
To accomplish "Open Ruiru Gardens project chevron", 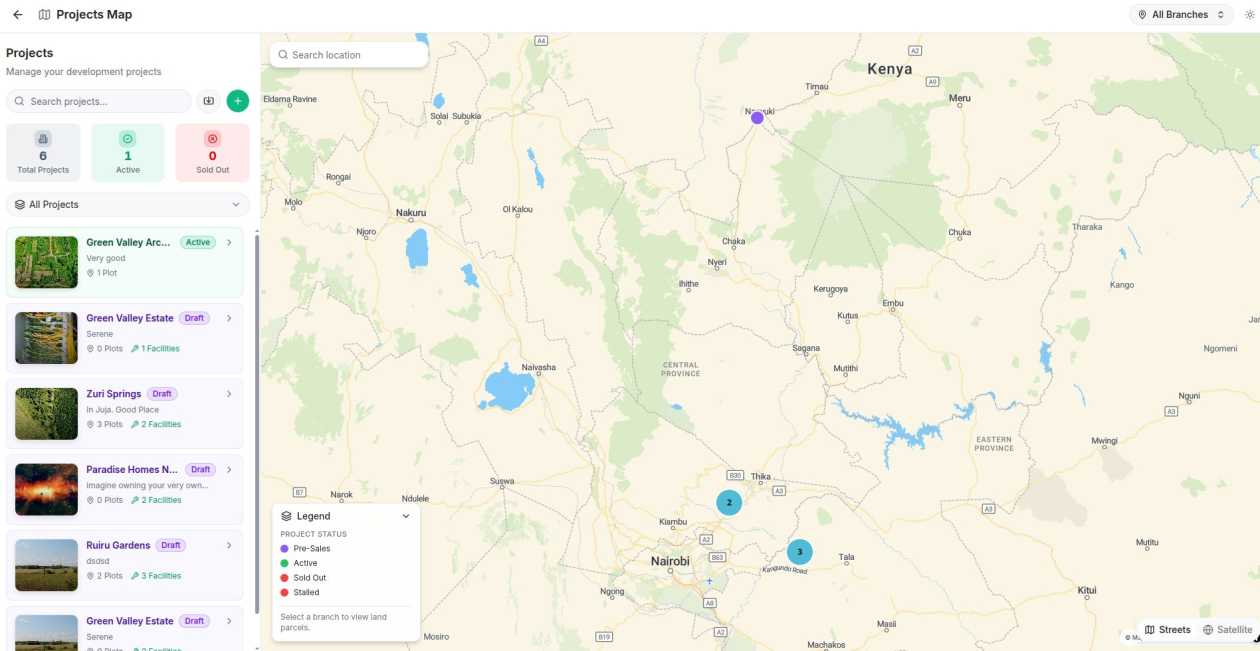I will [x=229, y=545].
